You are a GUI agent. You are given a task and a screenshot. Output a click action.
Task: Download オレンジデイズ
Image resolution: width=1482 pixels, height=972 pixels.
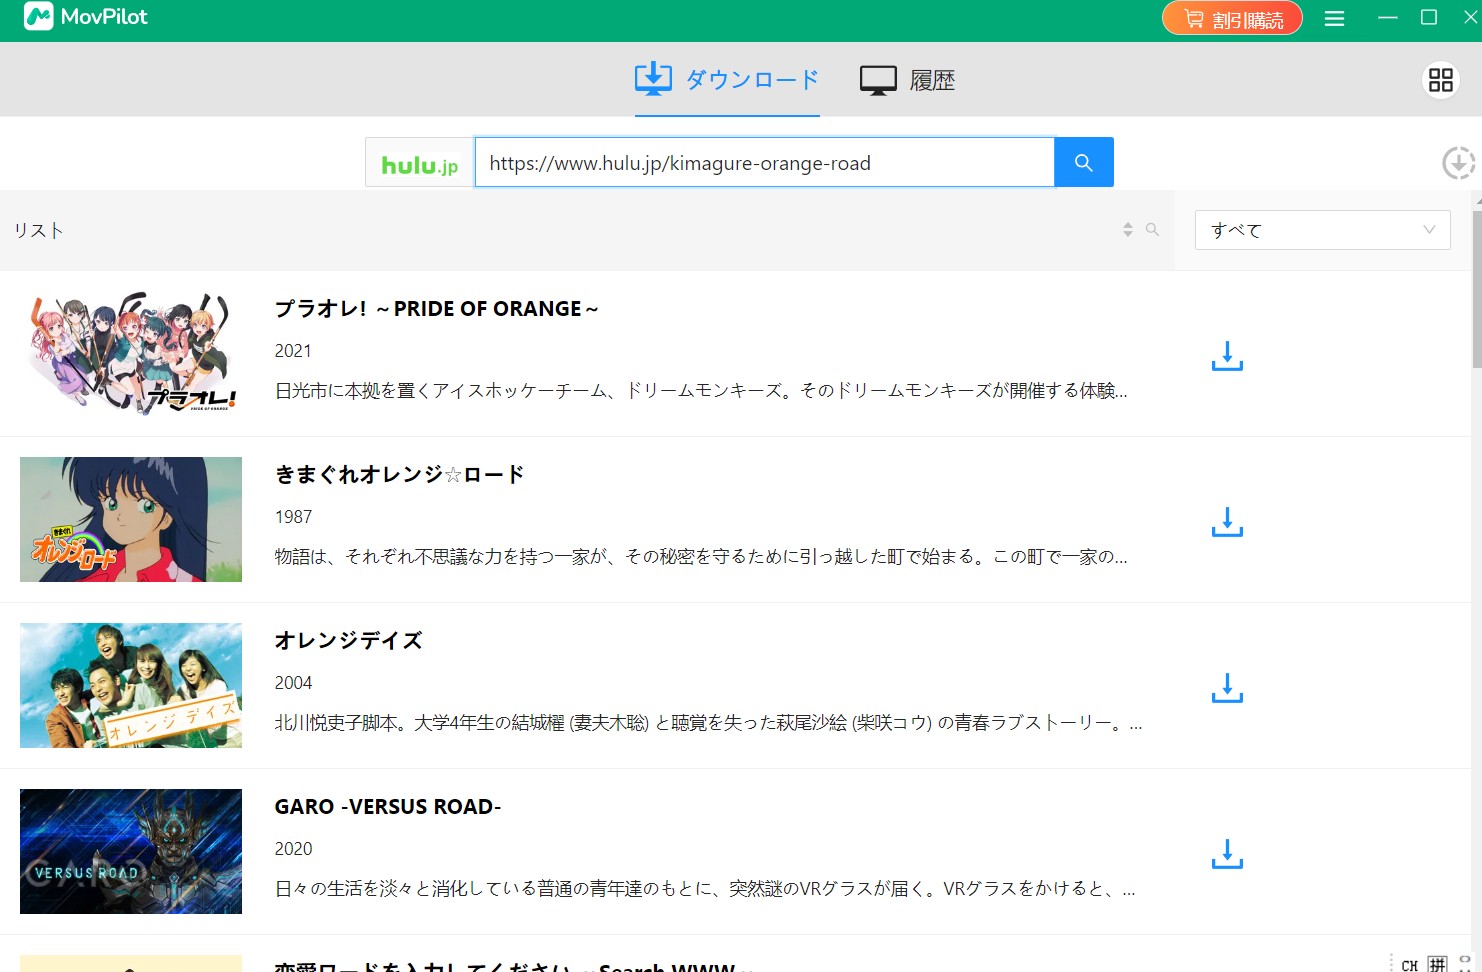tap(1227, 688)
